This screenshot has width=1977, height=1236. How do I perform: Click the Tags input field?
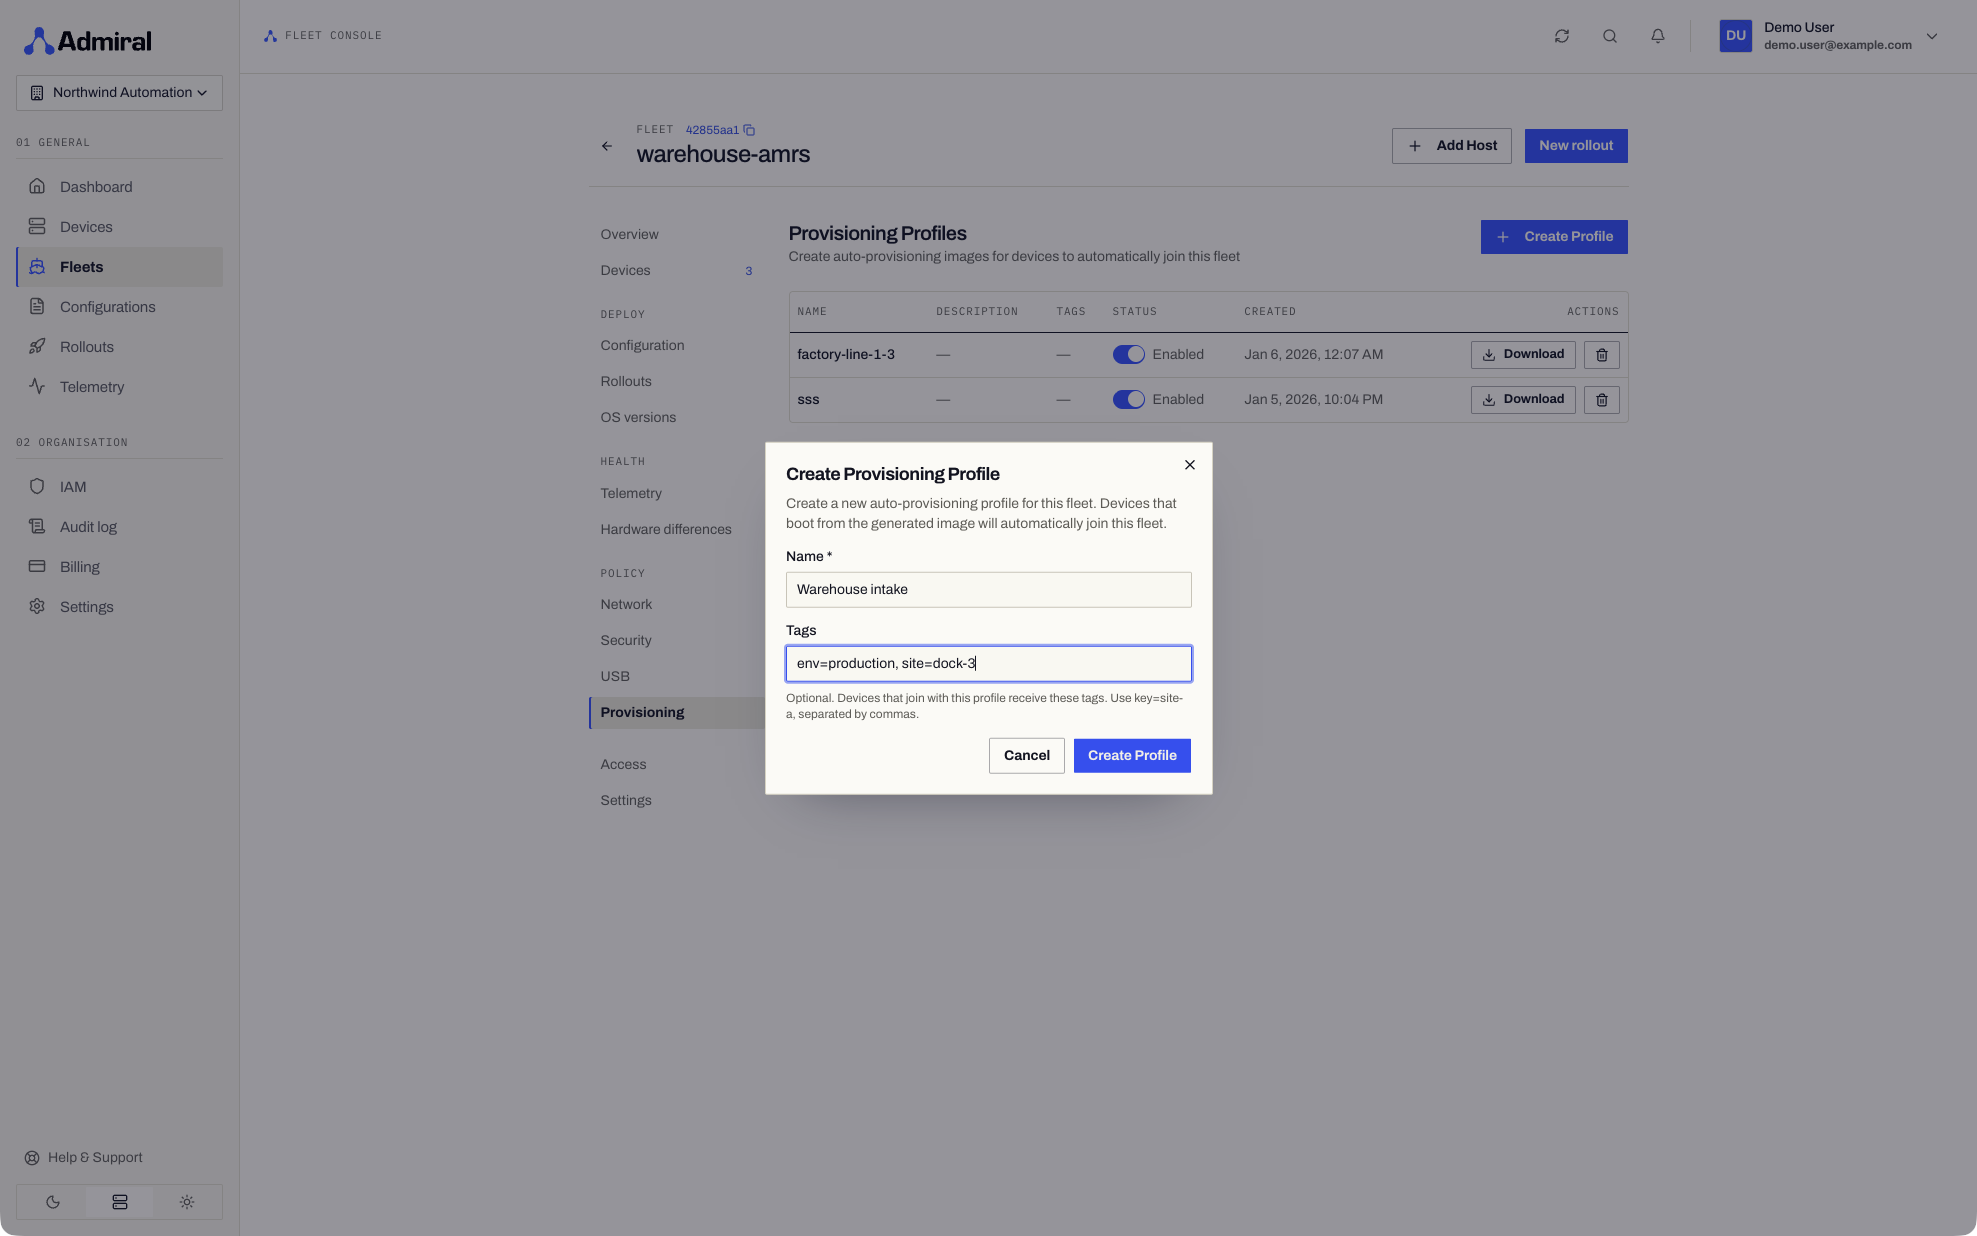pos(989,664)
